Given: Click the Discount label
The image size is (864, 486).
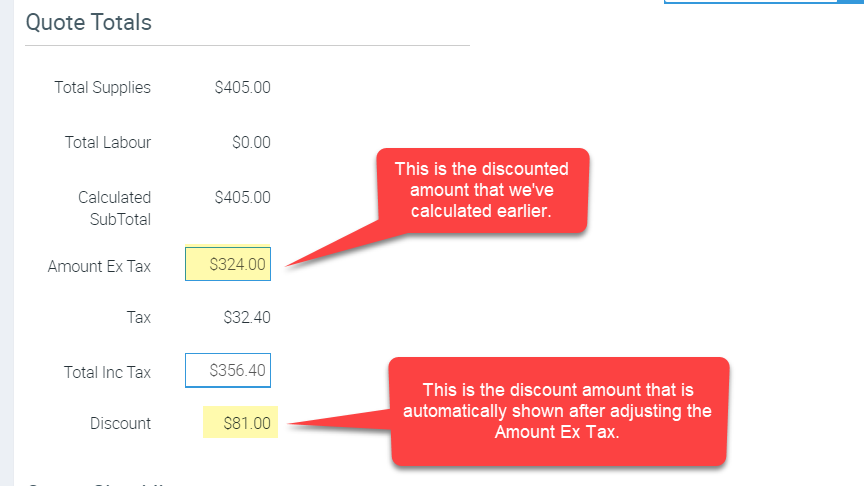Looking at the screenshot, I should tap(120, 423).
